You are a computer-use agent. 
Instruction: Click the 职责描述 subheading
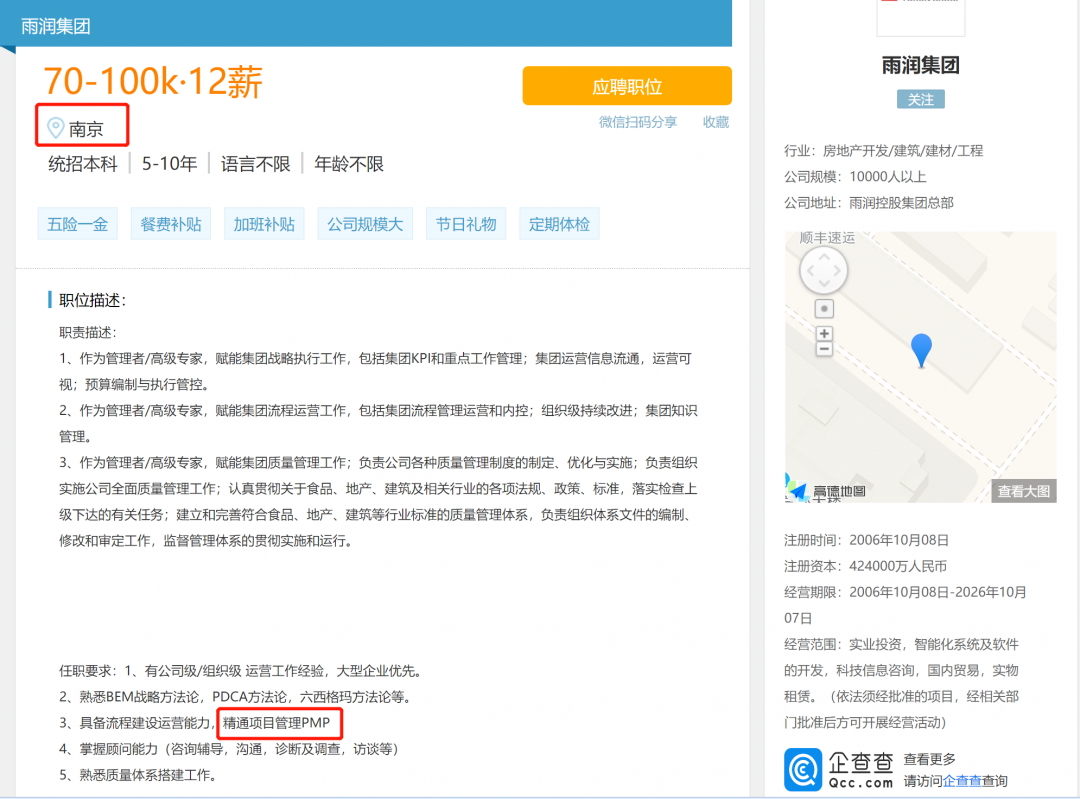click(88, 333)
